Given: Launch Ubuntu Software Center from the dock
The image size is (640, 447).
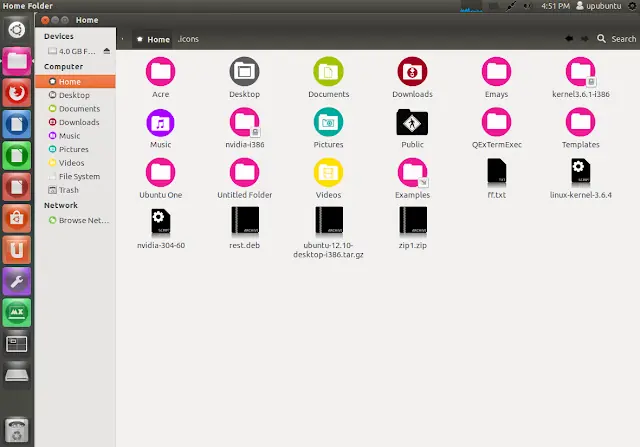Looking at the screenshot, I should (16, 218).
